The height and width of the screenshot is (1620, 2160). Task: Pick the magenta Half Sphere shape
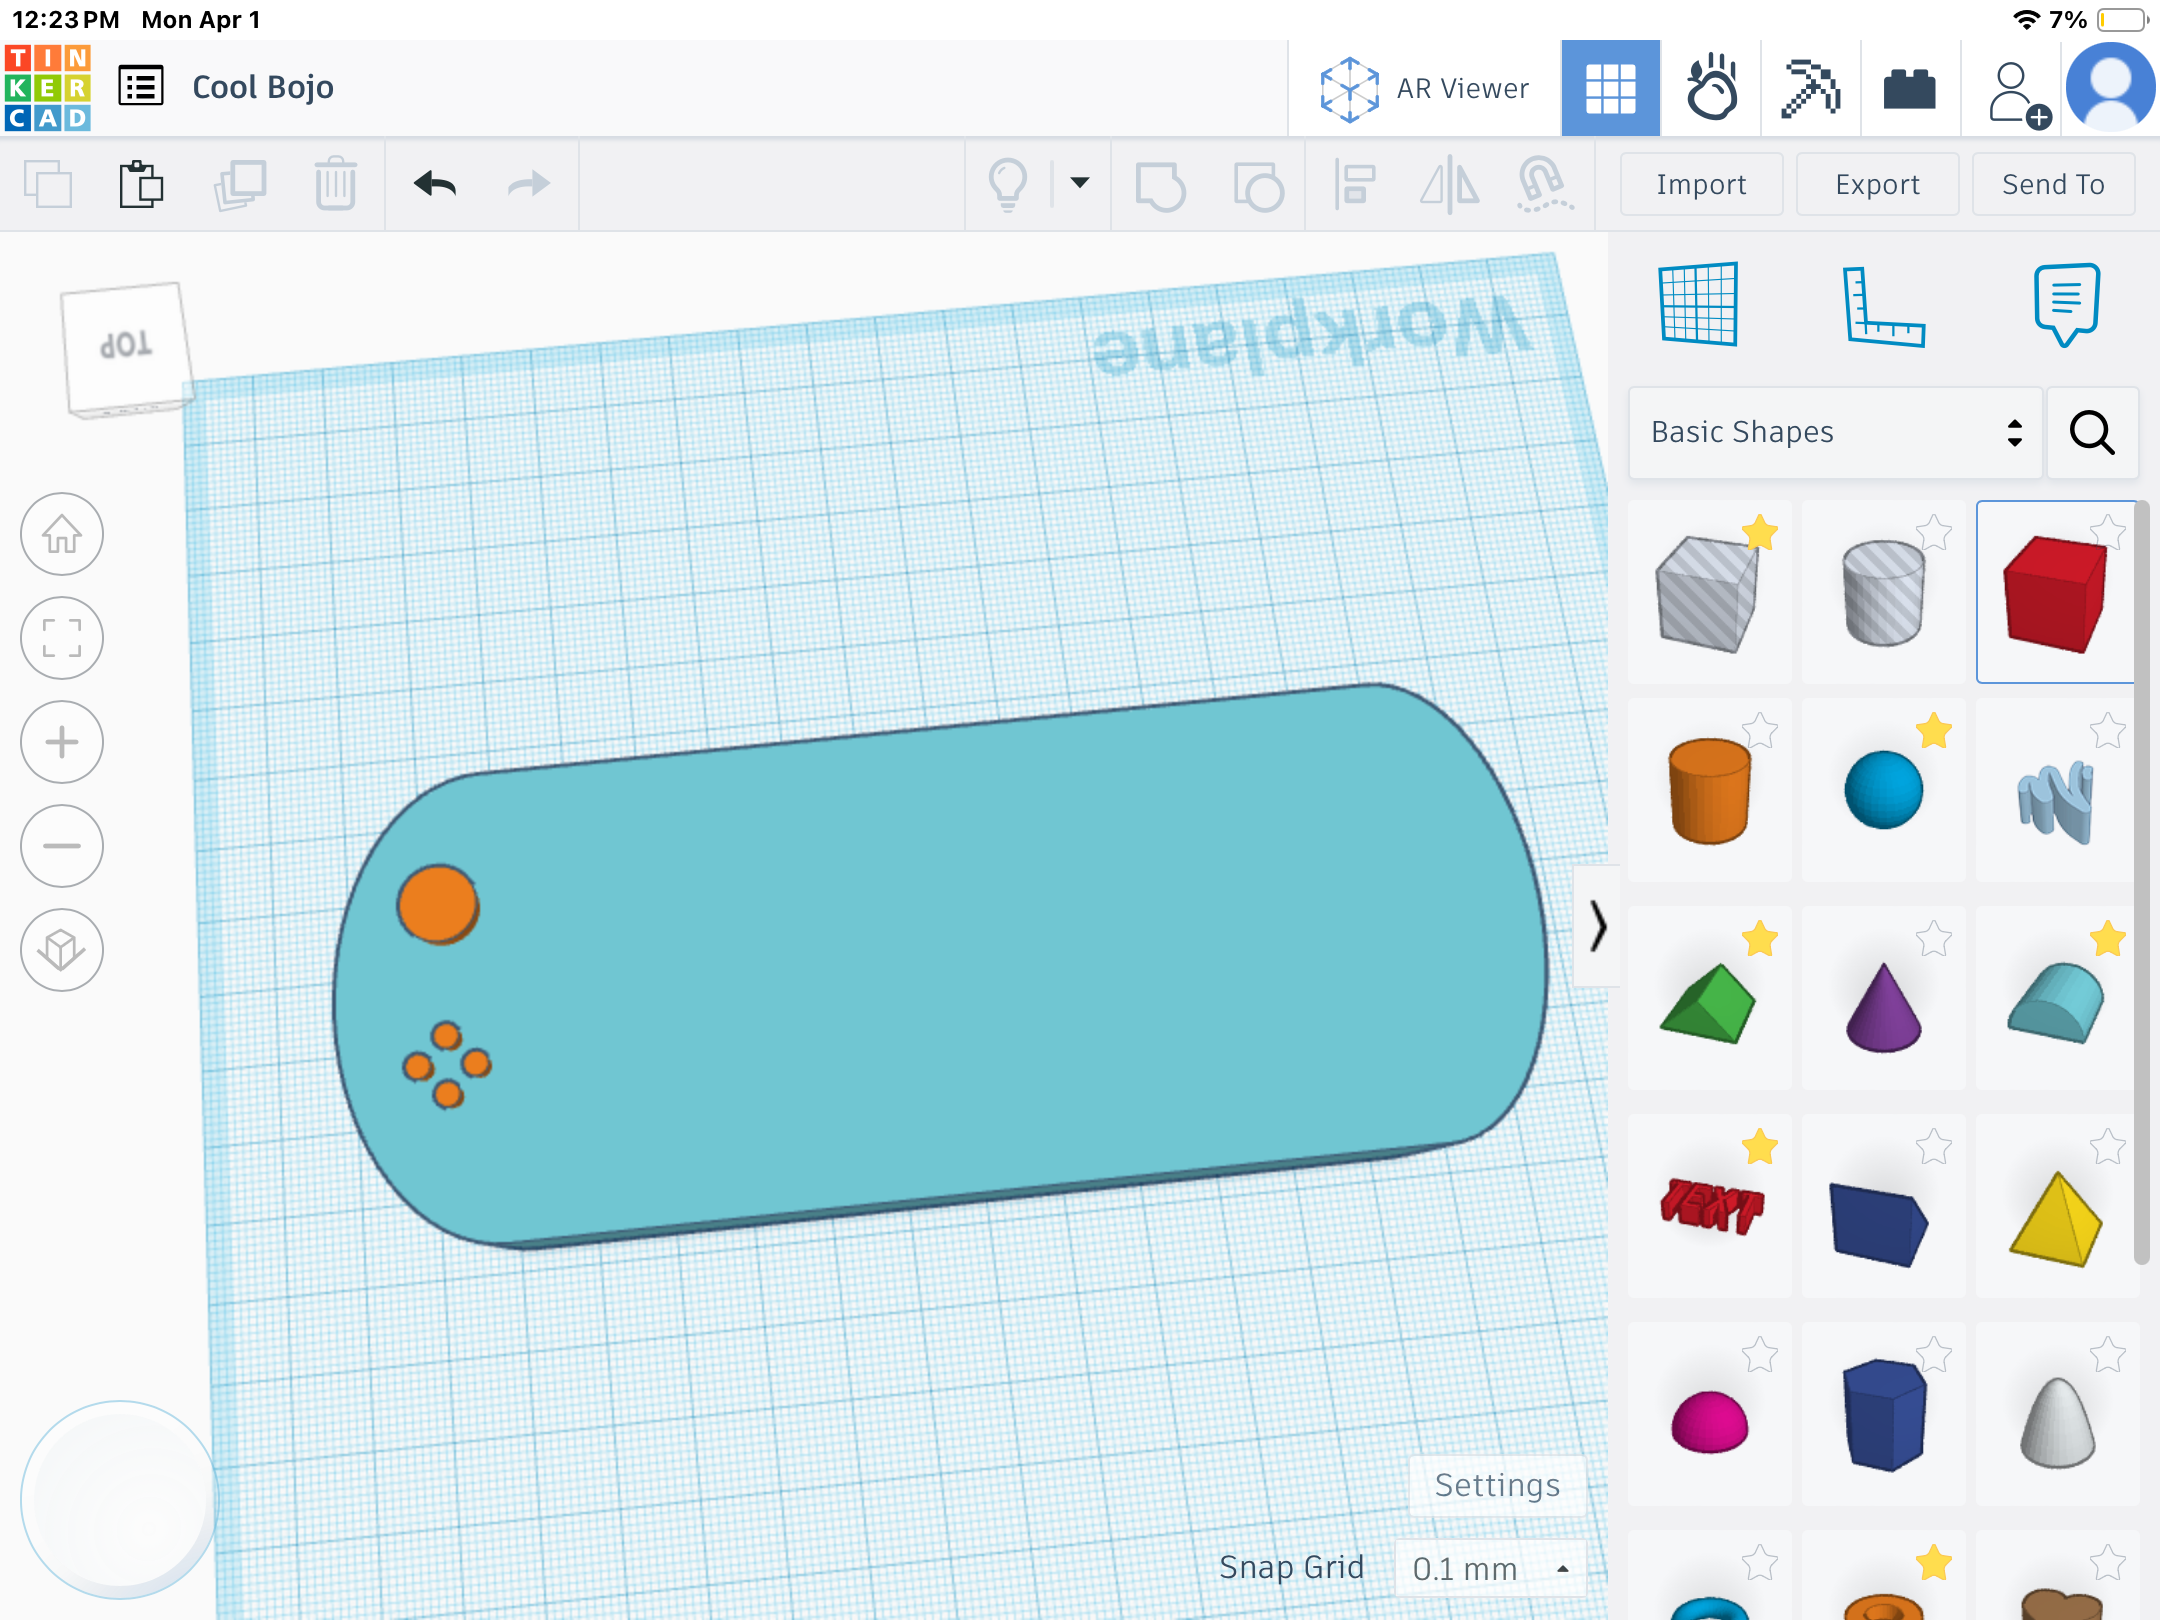[x=1709, y=1420]
